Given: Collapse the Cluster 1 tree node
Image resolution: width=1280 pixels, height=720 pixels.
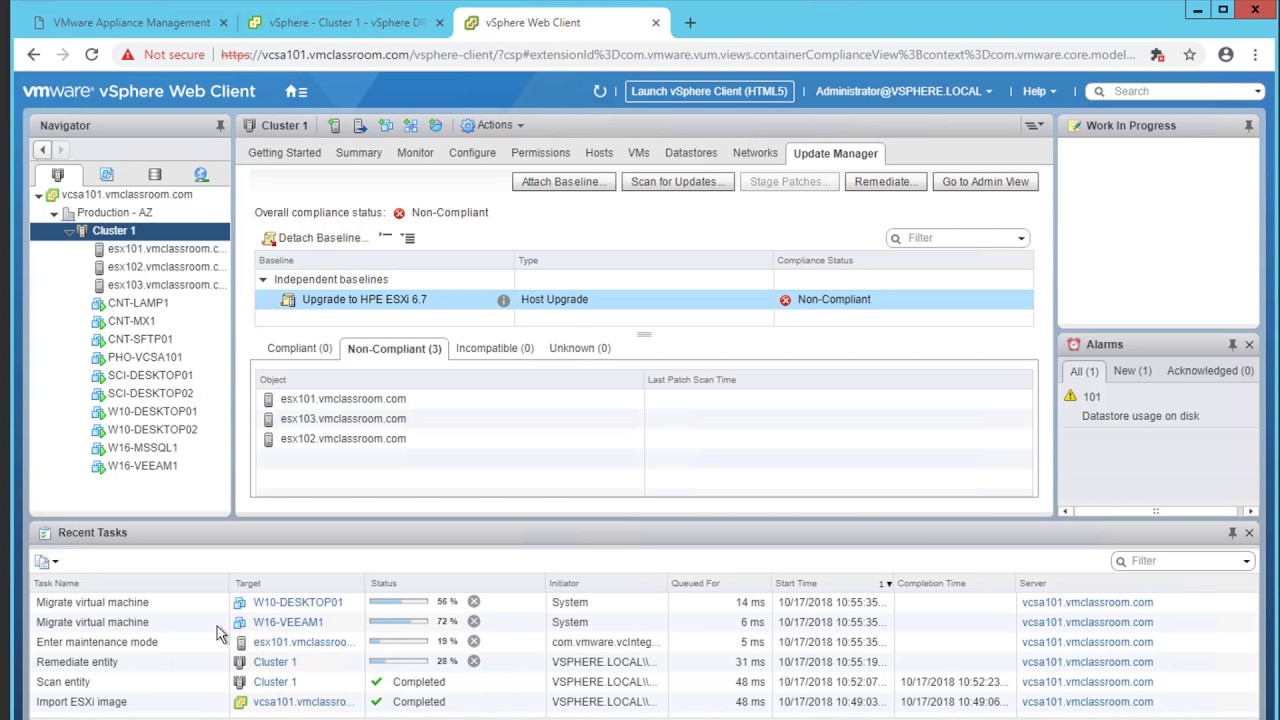Looking at the screenshot, I should (x=69, y=231).
